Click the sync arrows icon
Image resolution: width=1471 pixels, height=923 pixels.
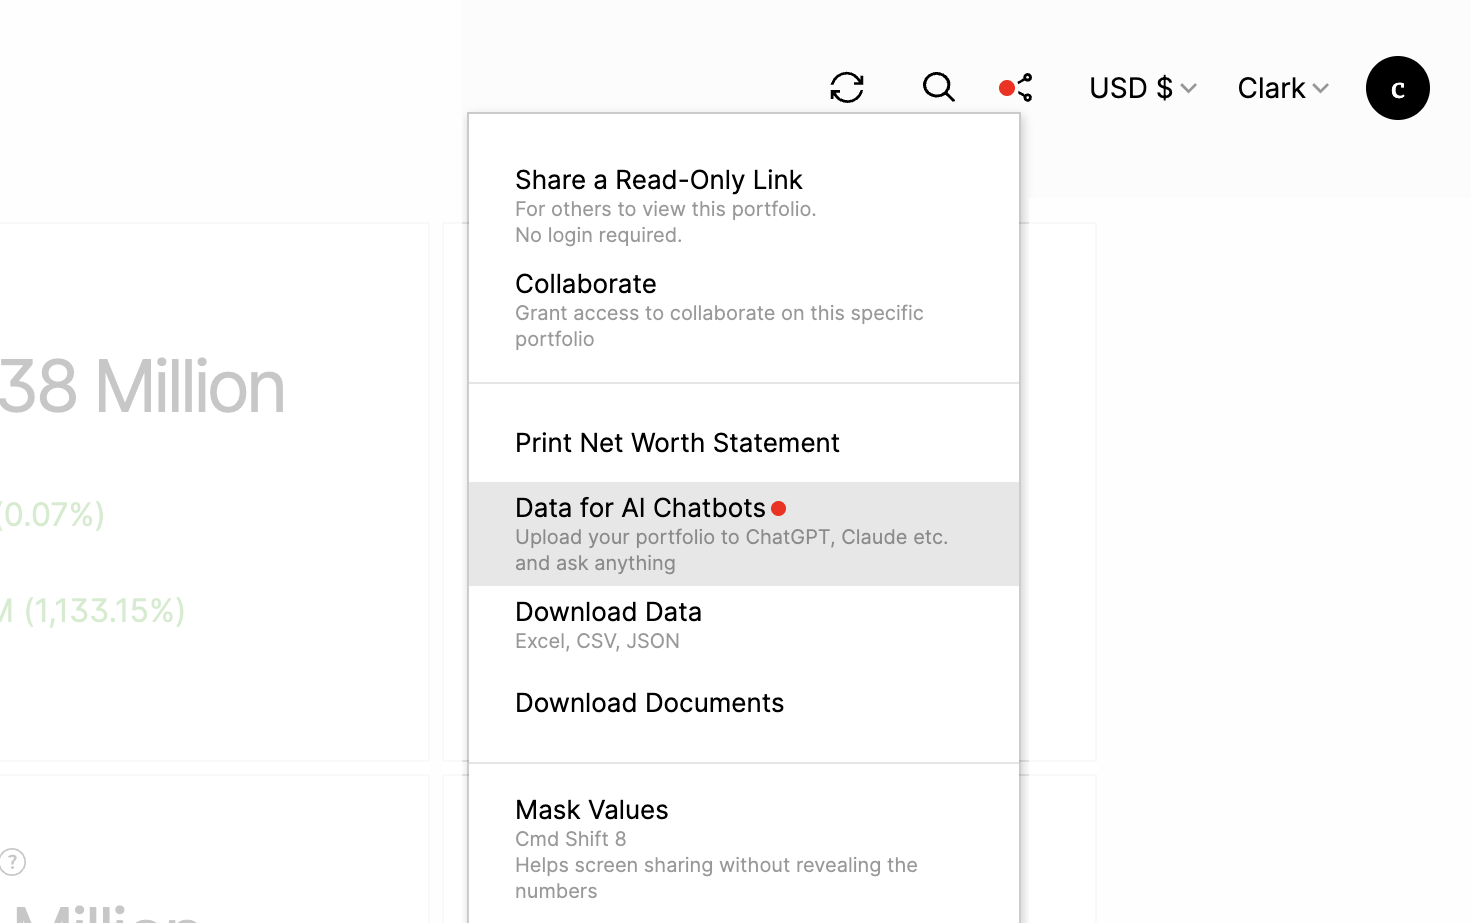click(x=846, y=88)
